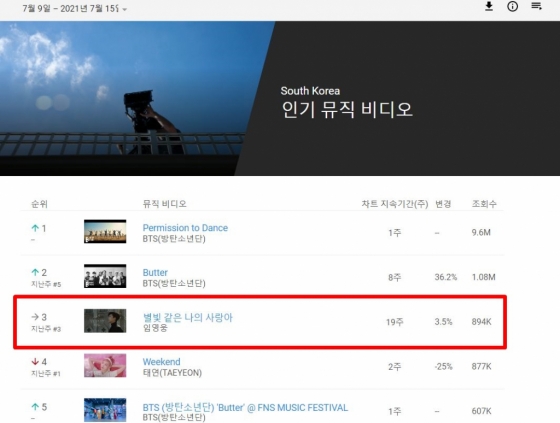Click Permission to Dance thumbnail

click(105, 232)
